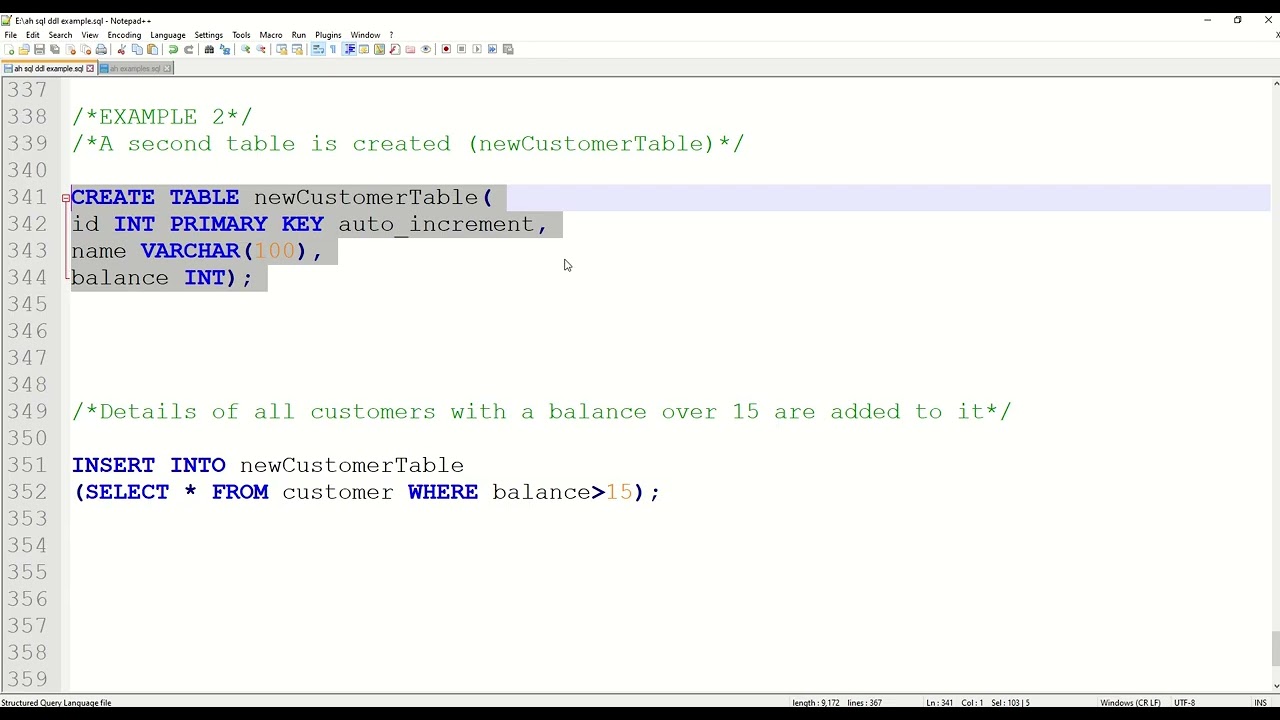Click 'length : 9,172' in status bar
1280x720 pixels.
[x=815, y=703]
